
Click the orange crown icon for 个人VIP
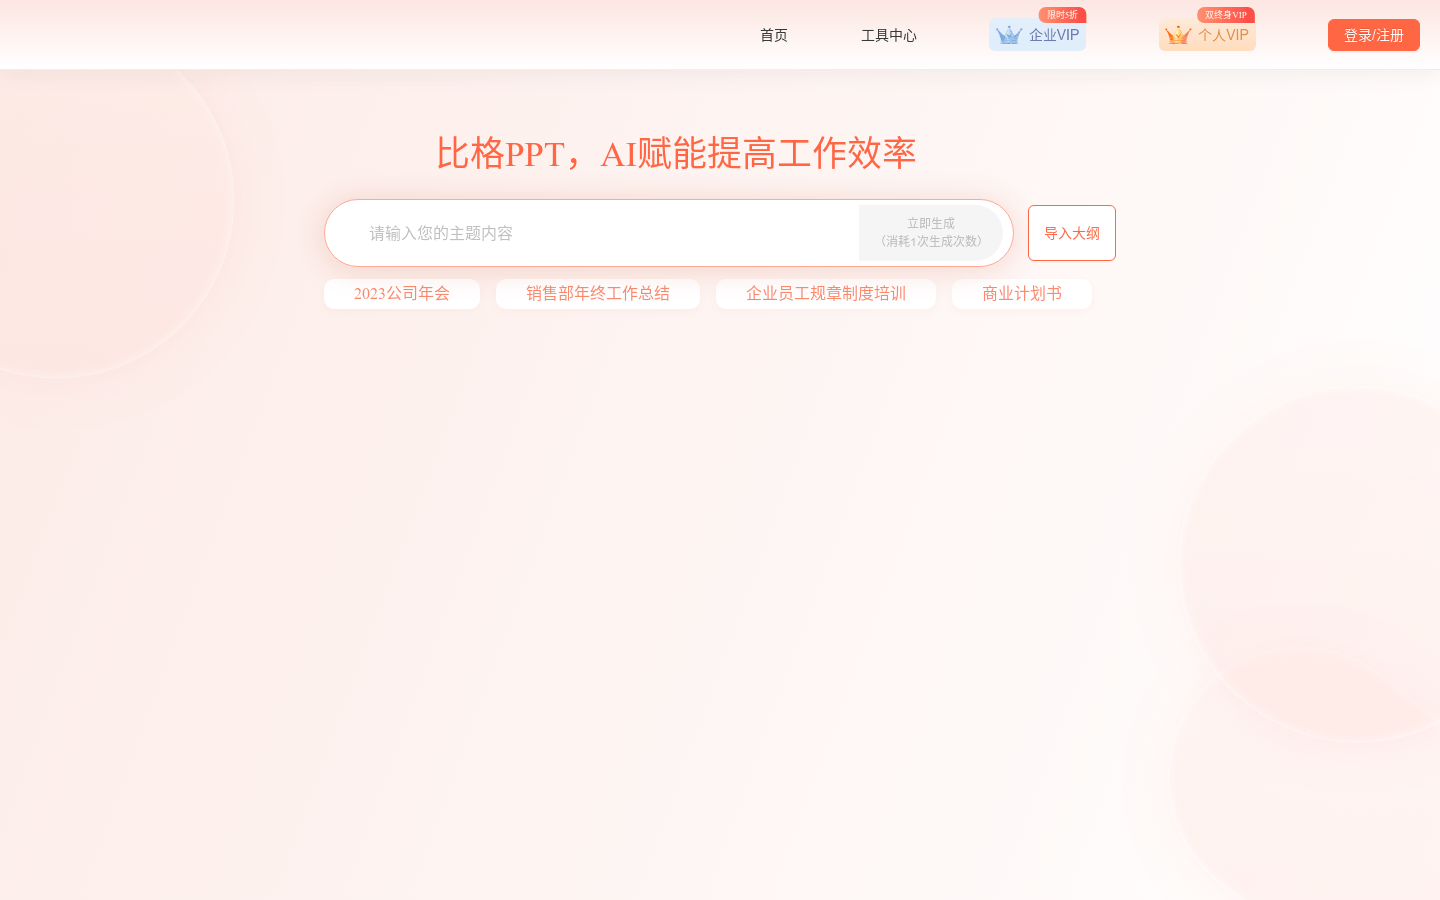(1178, 35)
